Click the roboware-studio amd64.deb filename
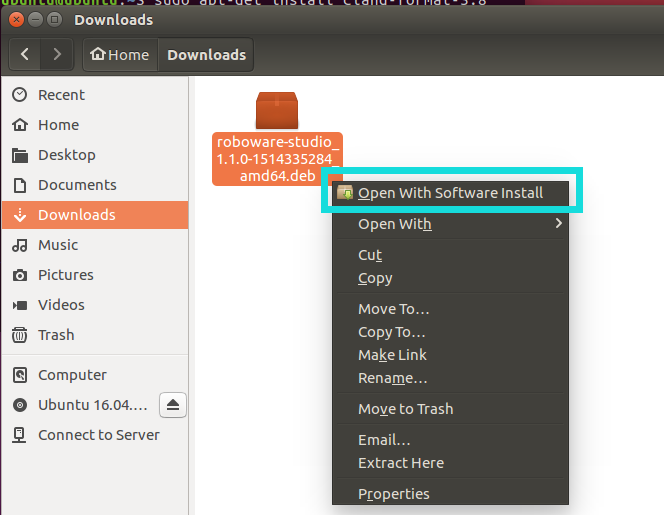Viewport: 664px width, 515px height. pos(277,159)
